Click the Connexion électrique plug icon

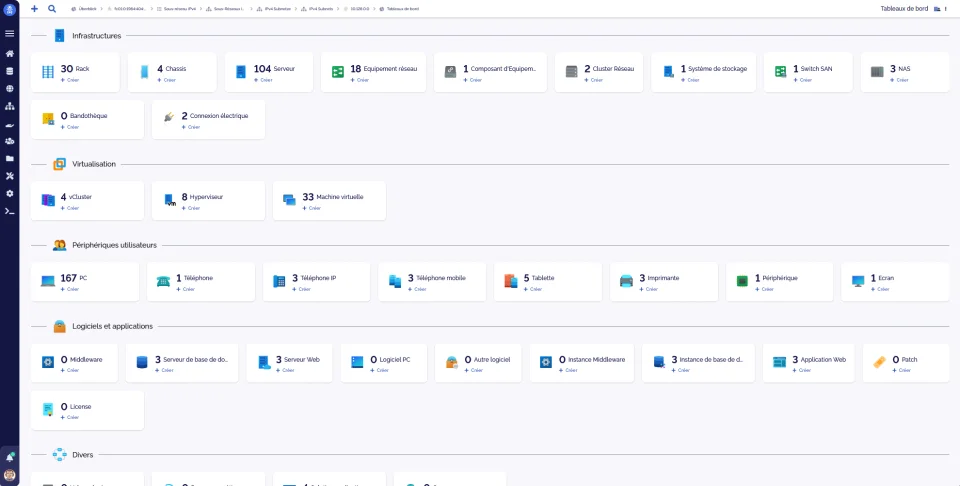169,117
